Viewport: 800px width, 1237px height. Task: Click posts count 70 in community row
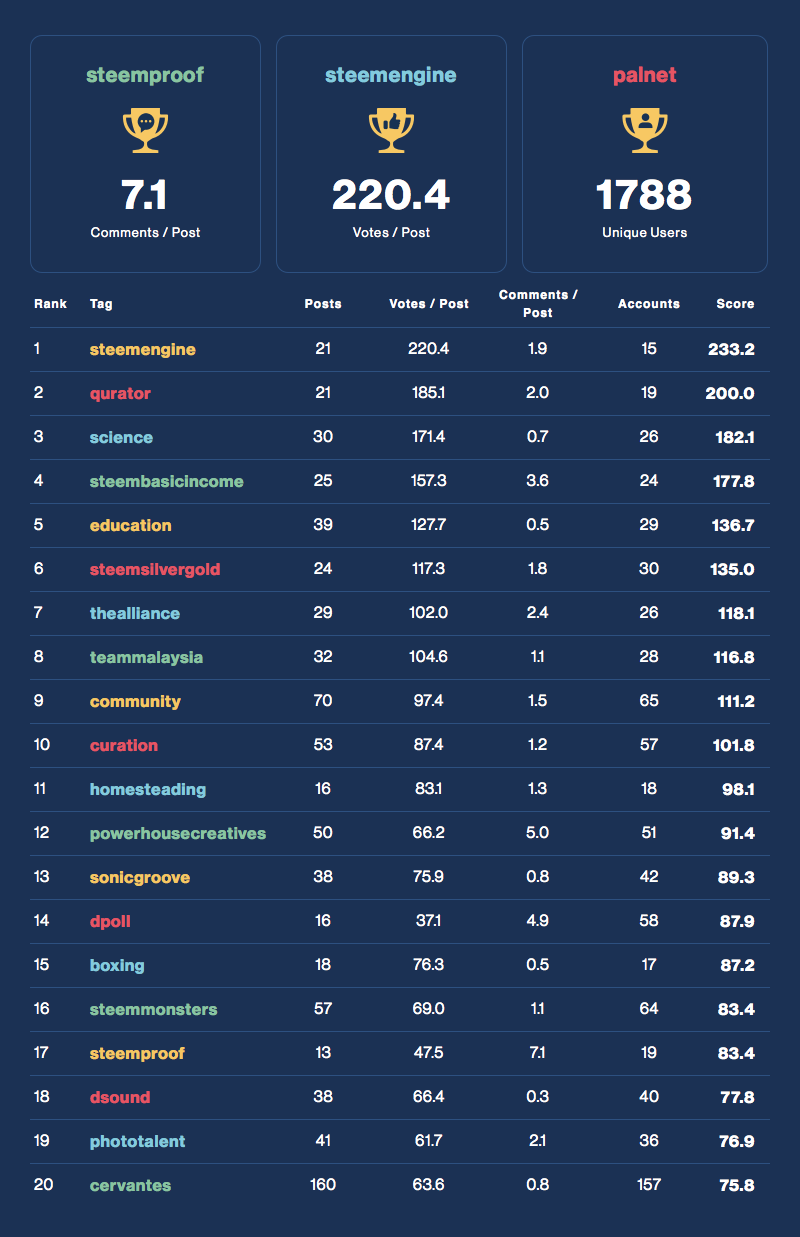(x=323, y=701)
